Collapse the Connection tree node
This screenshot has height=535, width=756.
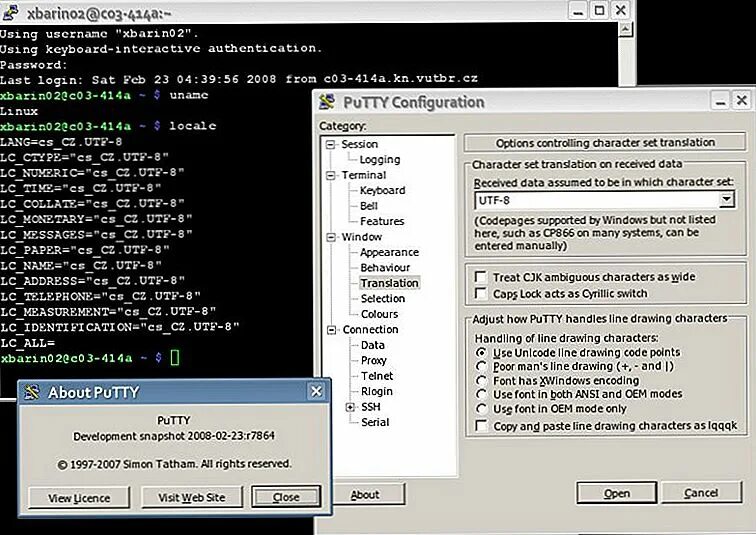tap(331, 330)
